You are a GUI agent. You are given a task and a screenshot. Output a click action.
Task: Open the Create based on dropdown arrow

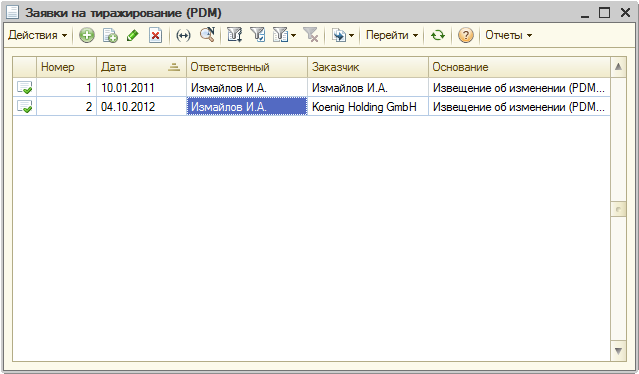pos(351,36)
